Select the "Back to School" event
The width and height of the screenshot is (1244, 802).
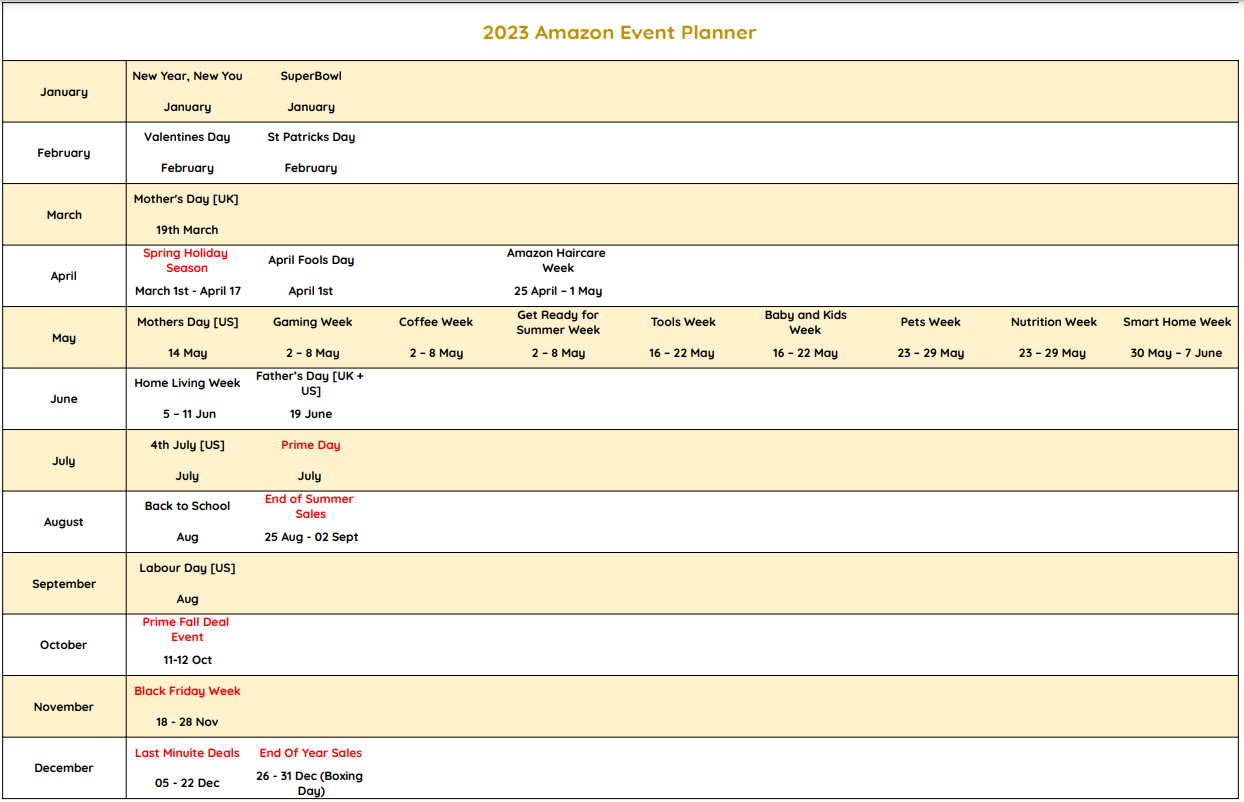point(187,506)
